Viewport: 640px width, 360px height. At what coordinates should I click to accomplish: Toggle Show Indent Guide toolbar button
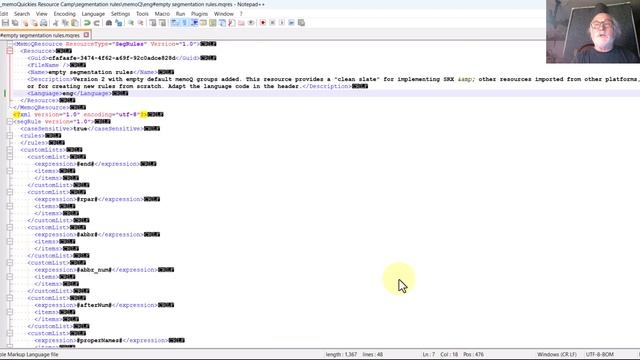(194, 23)
